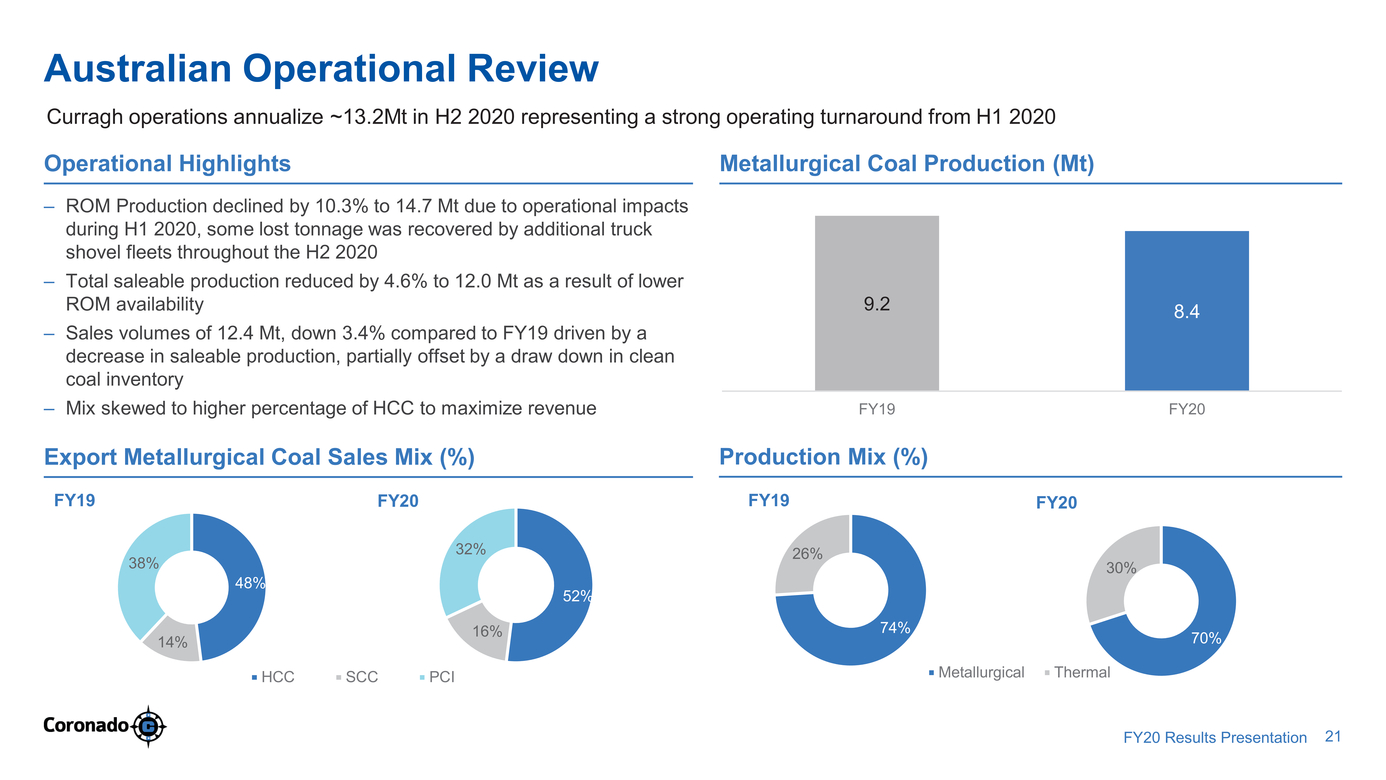Click the Coronado compass logo icon

coord(149,726)
